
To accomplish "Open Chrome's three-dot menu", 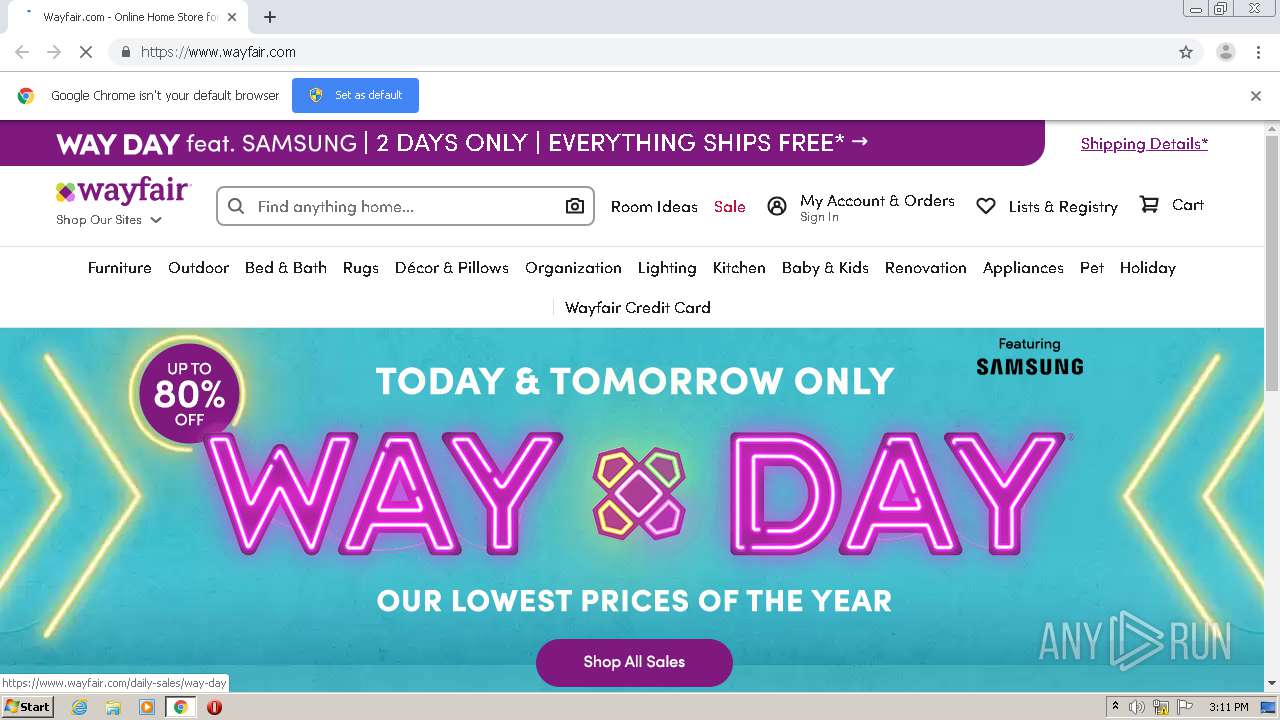I will pyautogui.click(x=1258, y=52).
